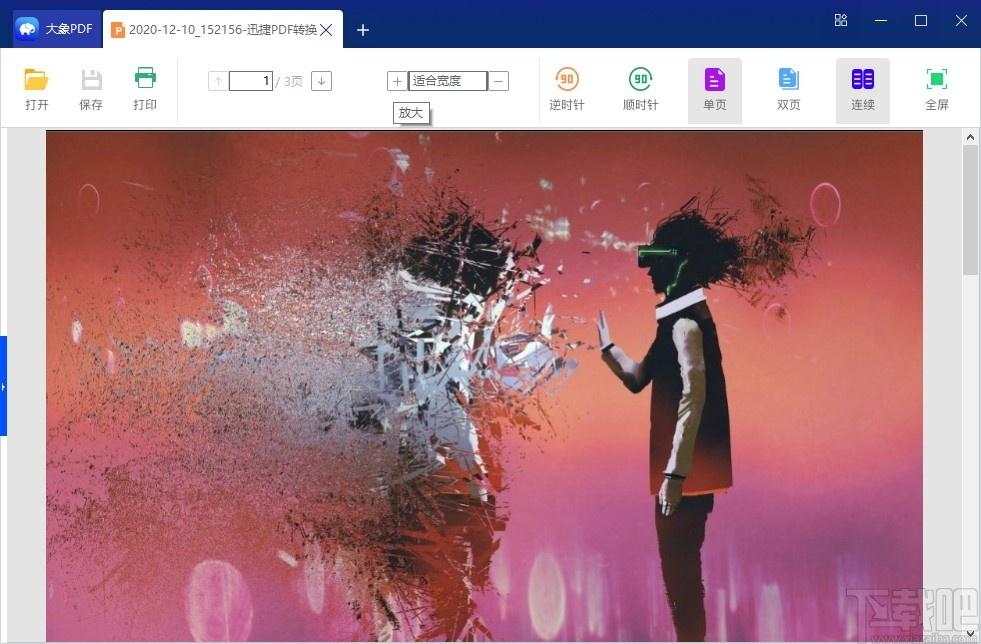This screenshot has height=644, width=981.
Task: Click the page number input field
Action: point(251,81)
